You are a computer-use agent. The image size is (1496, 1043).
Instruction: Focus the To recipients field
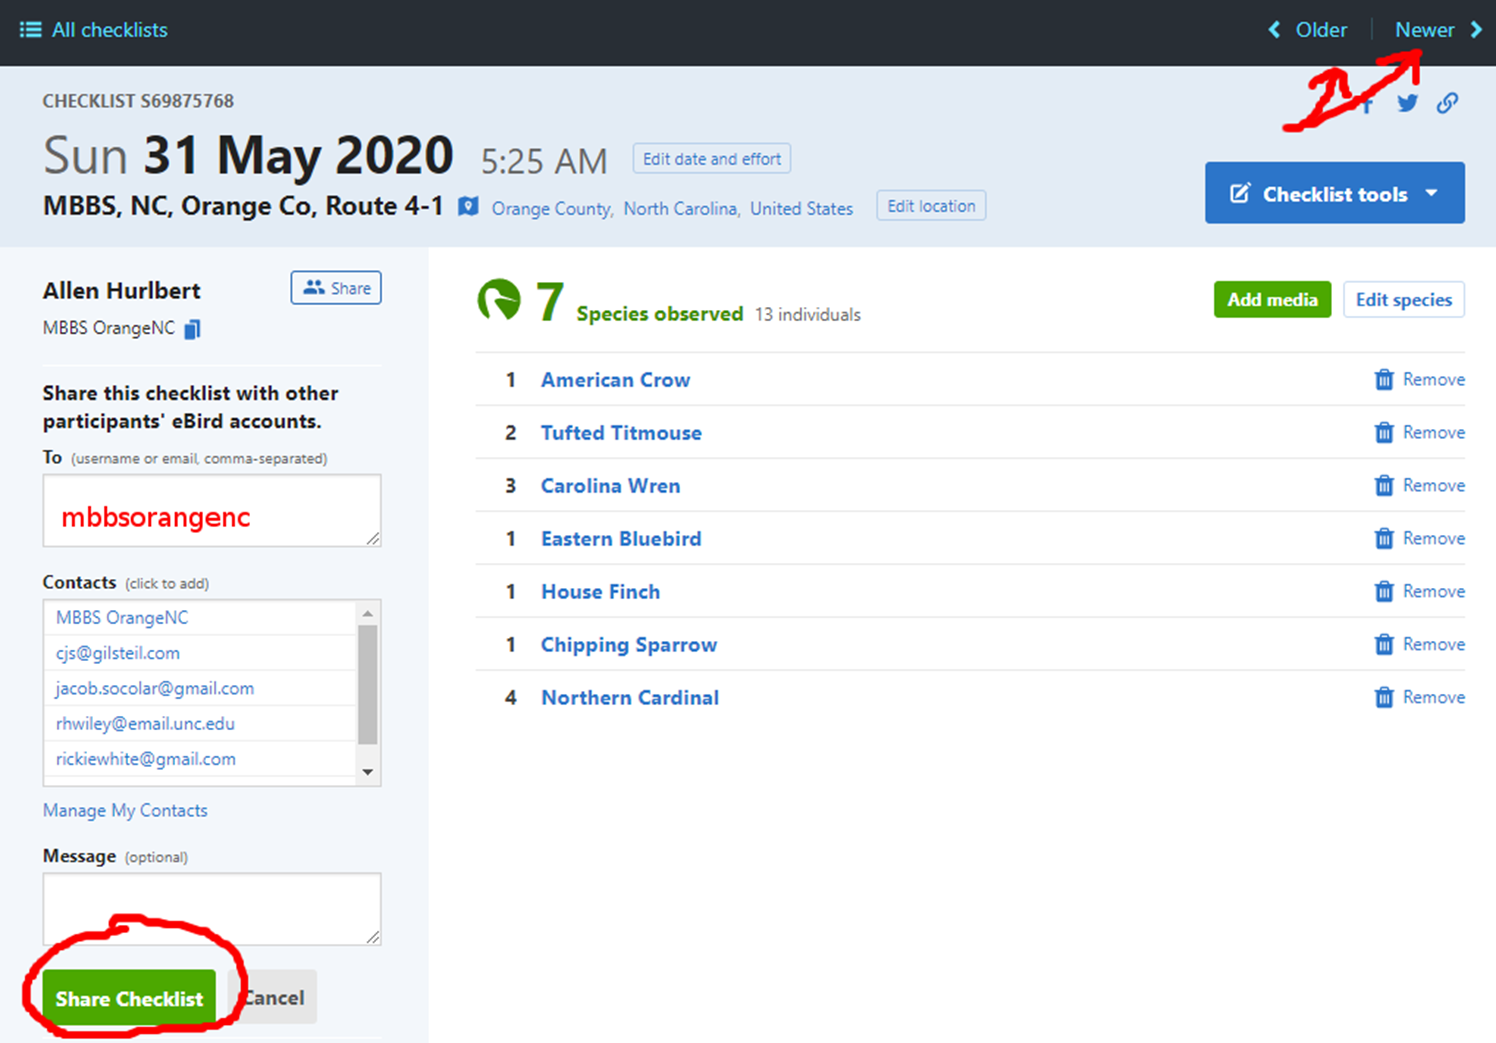tap(212, 511)
